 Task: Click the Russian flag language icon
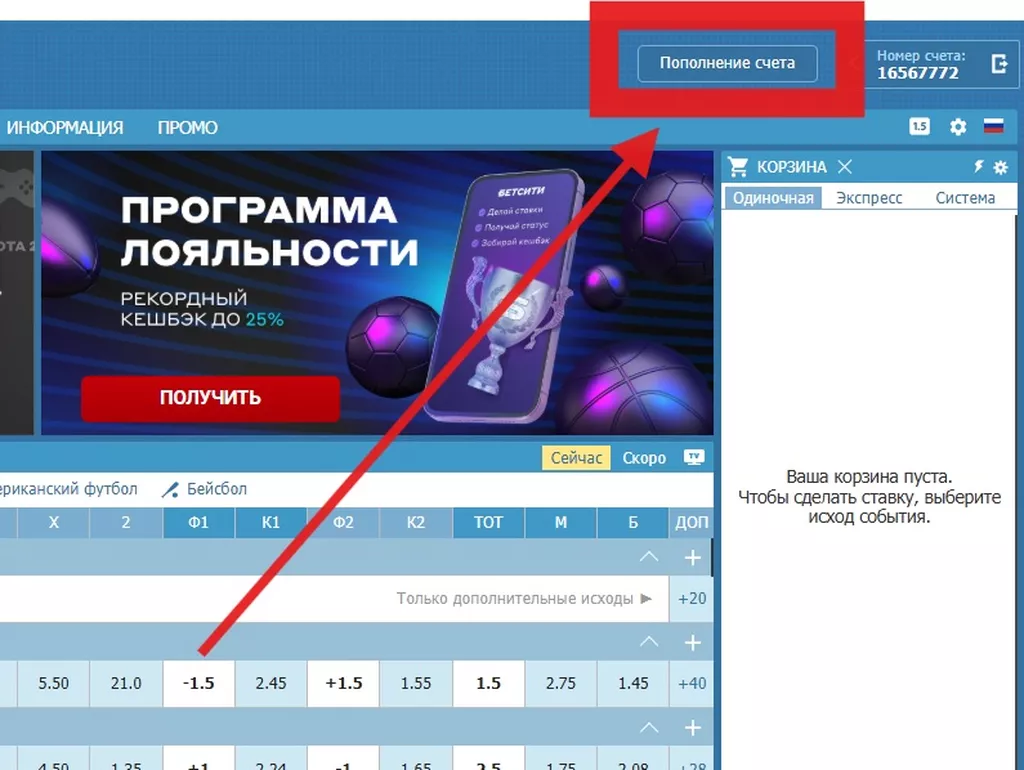993,125
